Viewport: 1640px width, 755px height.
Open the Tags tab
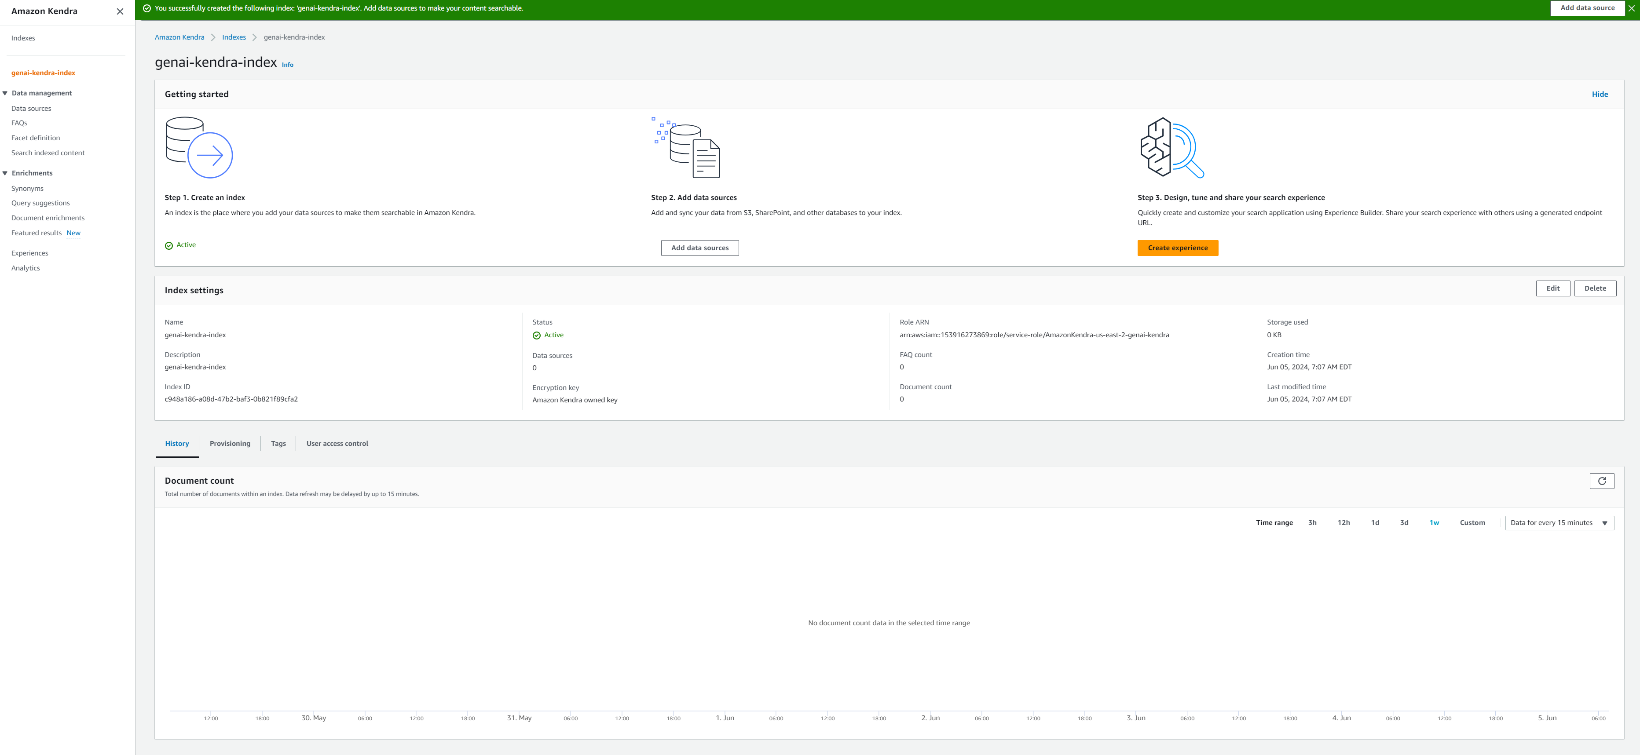(278, 444)
